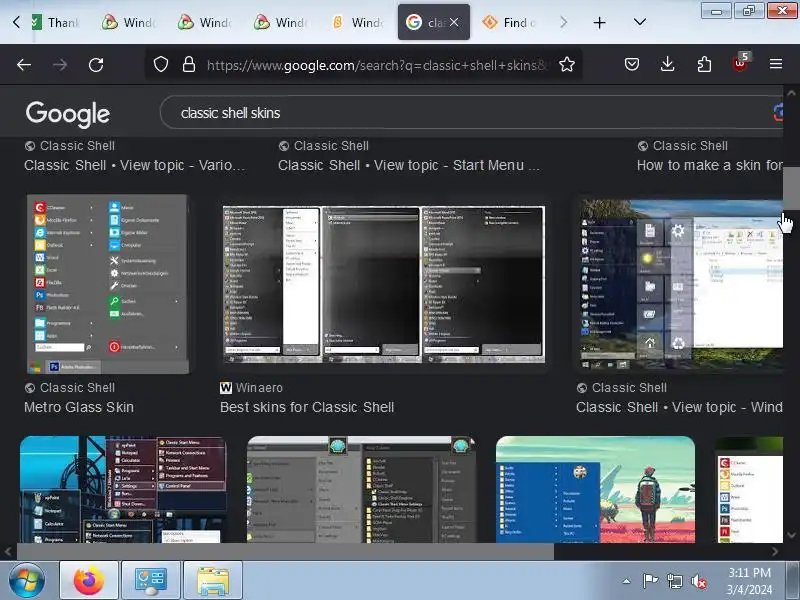This screenshot has height=600, width=800.
Task: Click the padlock site security icon
Action: tap(189, 65)
